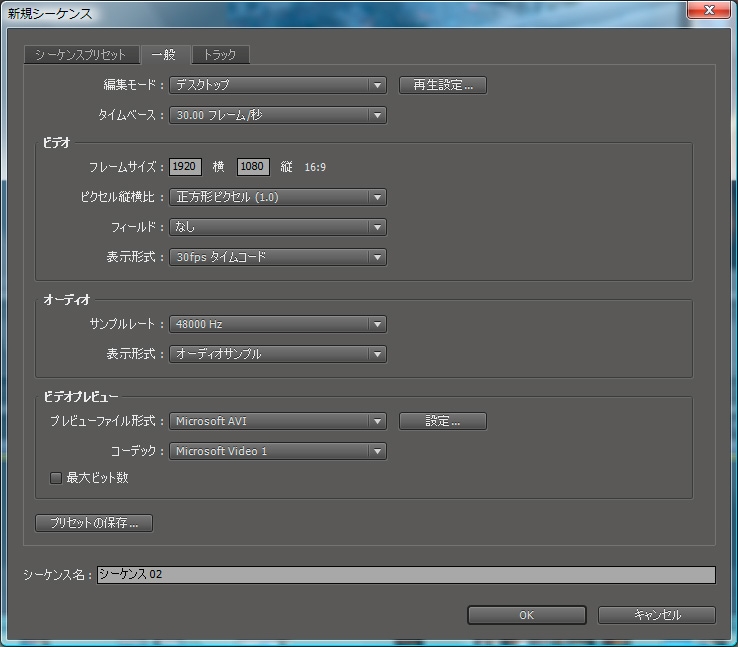This screenshot has width=738, height=647.
Task: Expand the コーデック dropdown showing Microsoft Video 1
Action: 278,451
